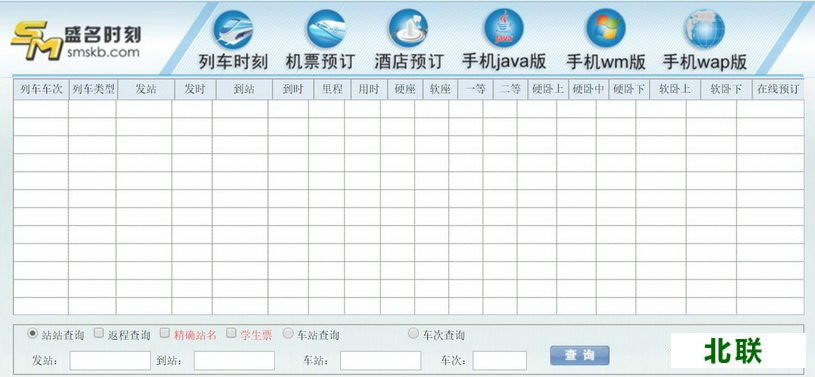The width and height of the screenshot is (815, 377).
Task: Click the smskb.com link text
Action: [x=103, y=52]
